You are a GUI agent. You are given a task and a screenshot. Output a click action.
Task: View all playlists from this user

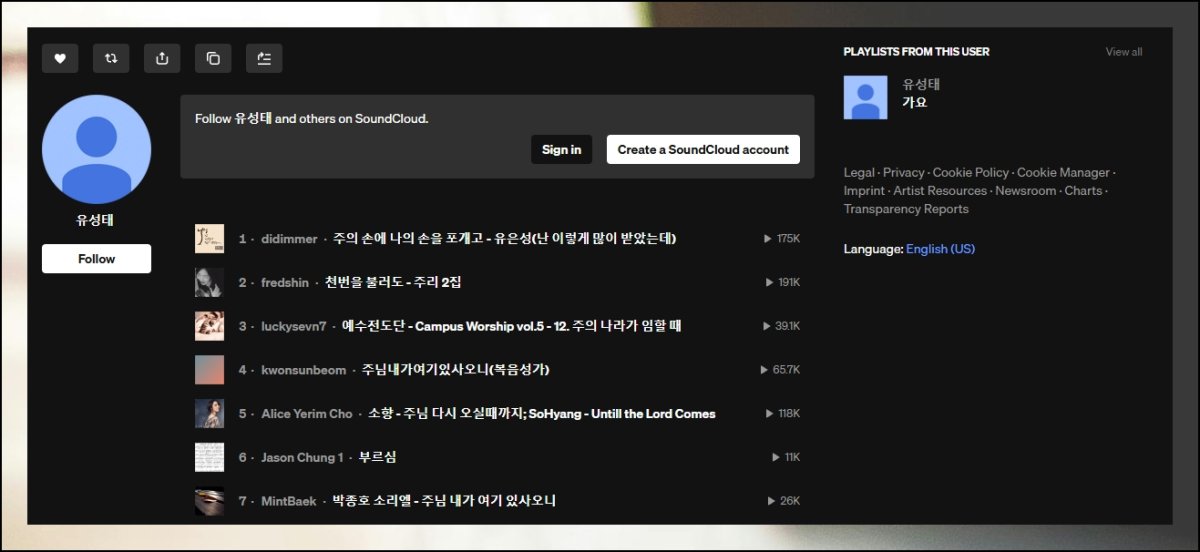point(1123,52)
